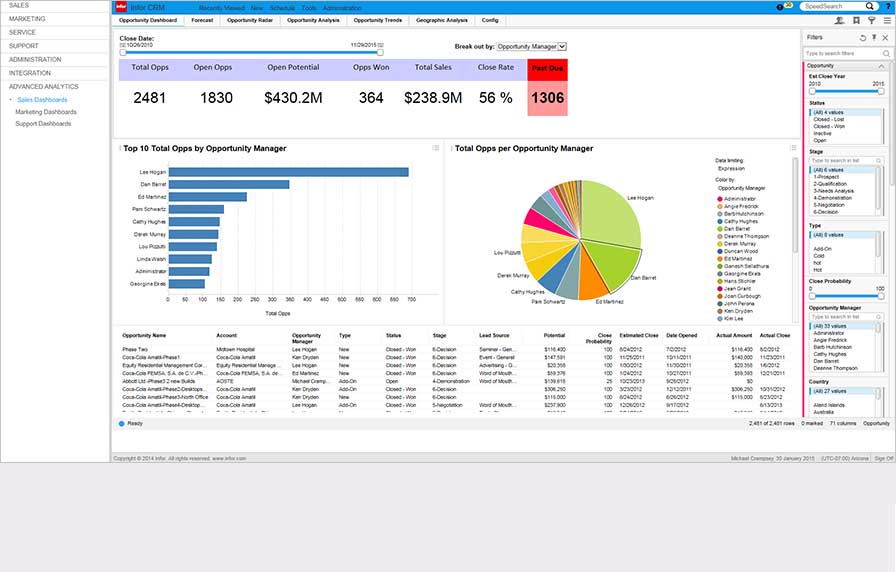Open help via the question mark icon
This screenshot has height=572, width=896.
(888, 6)
